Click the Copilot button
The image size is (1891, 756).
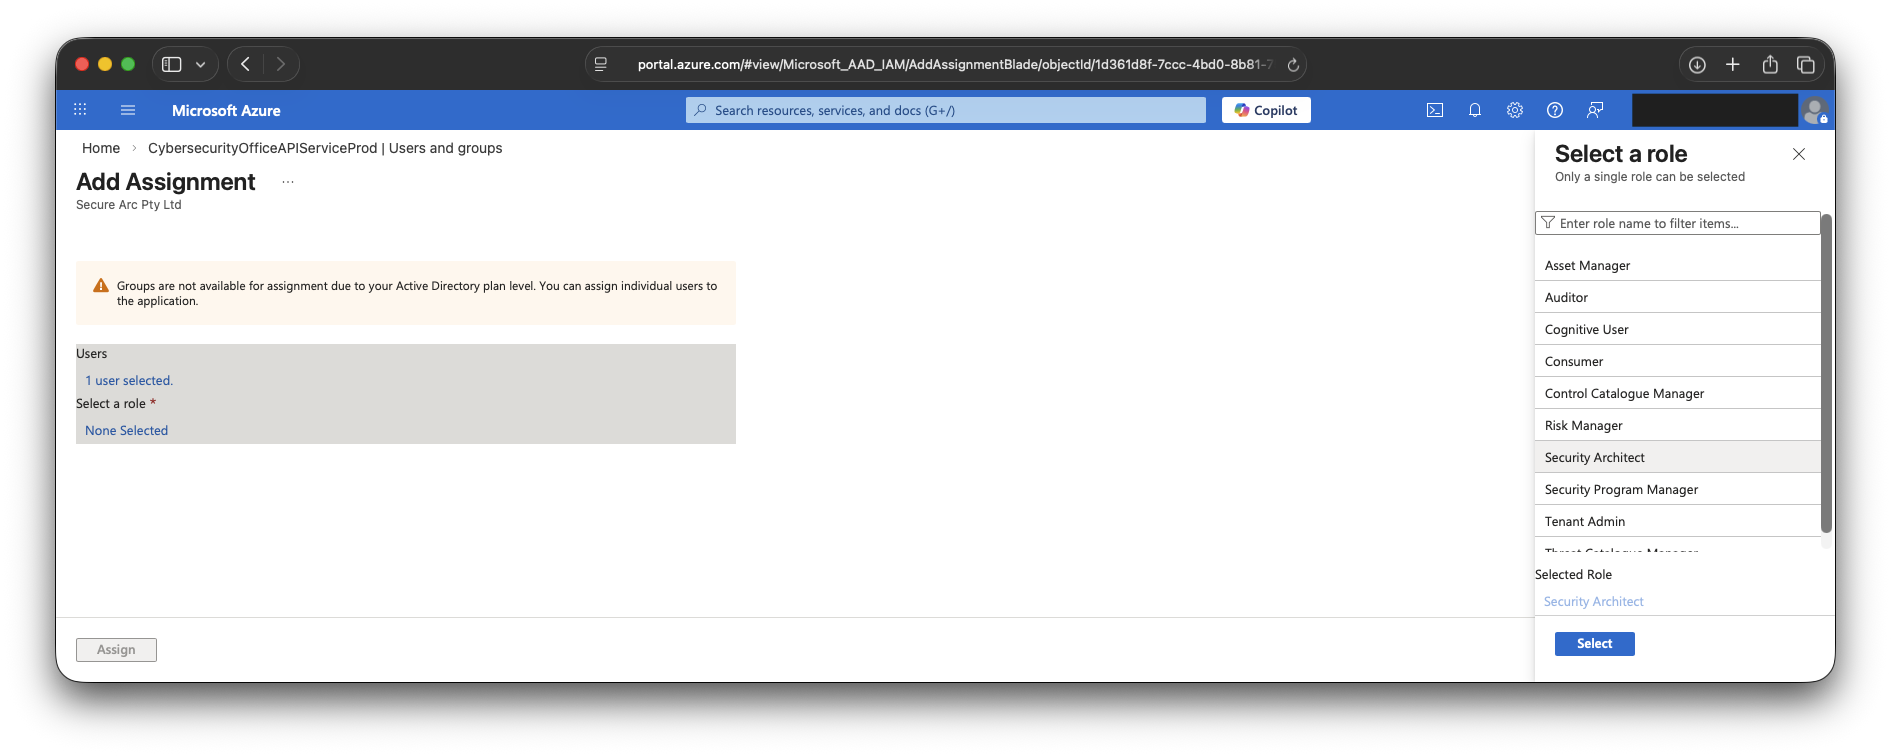1265,110
